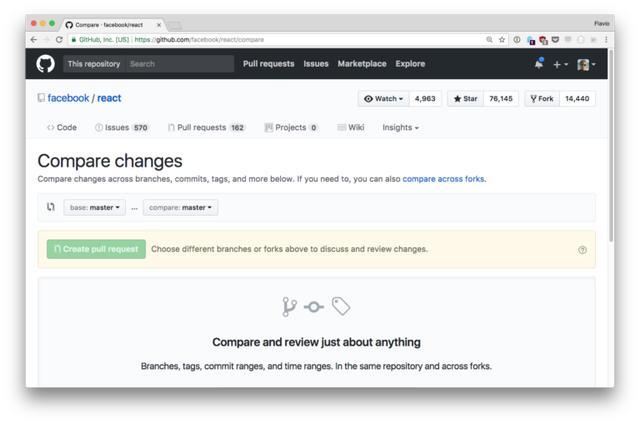Open the react repository link
The width and height of the screenshot is (640, 424).
[x=109, y=98]
